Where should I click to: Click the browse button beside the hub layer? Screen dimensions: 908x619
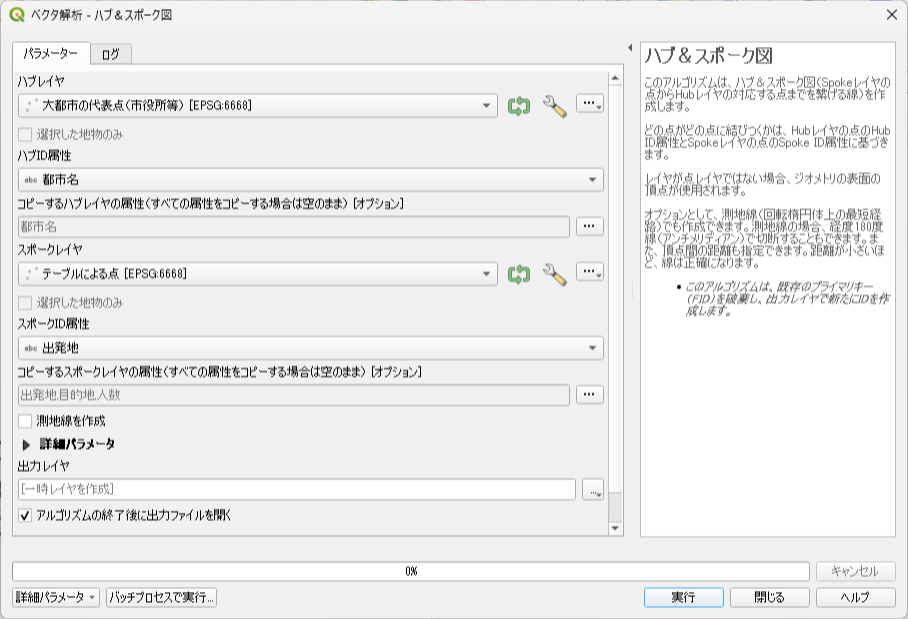click(x=590, y=104)
